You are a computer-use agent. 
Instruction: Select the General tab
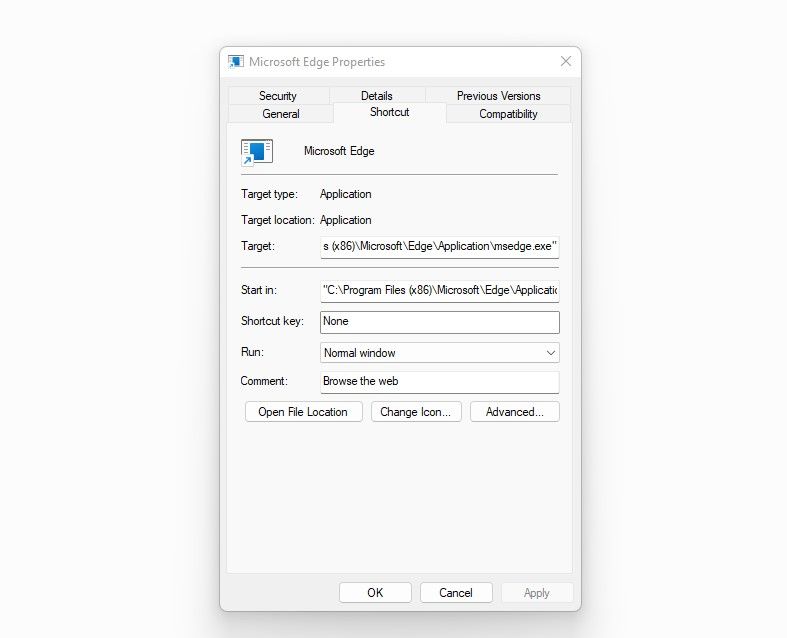pos(281,114)
